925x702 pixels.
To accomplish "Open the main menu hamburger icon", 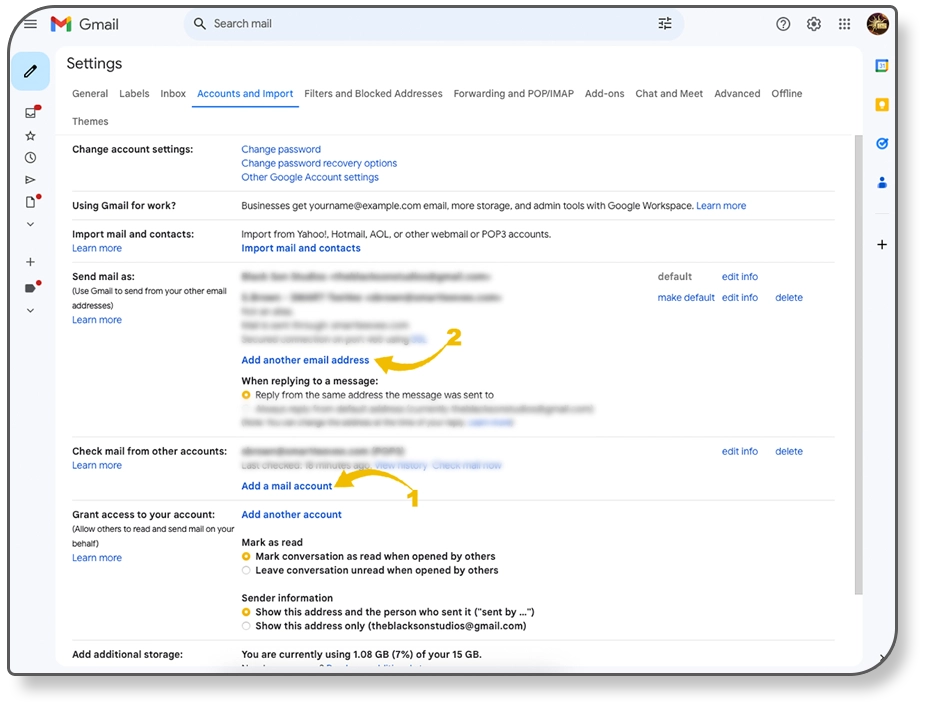I will [30, 24].
